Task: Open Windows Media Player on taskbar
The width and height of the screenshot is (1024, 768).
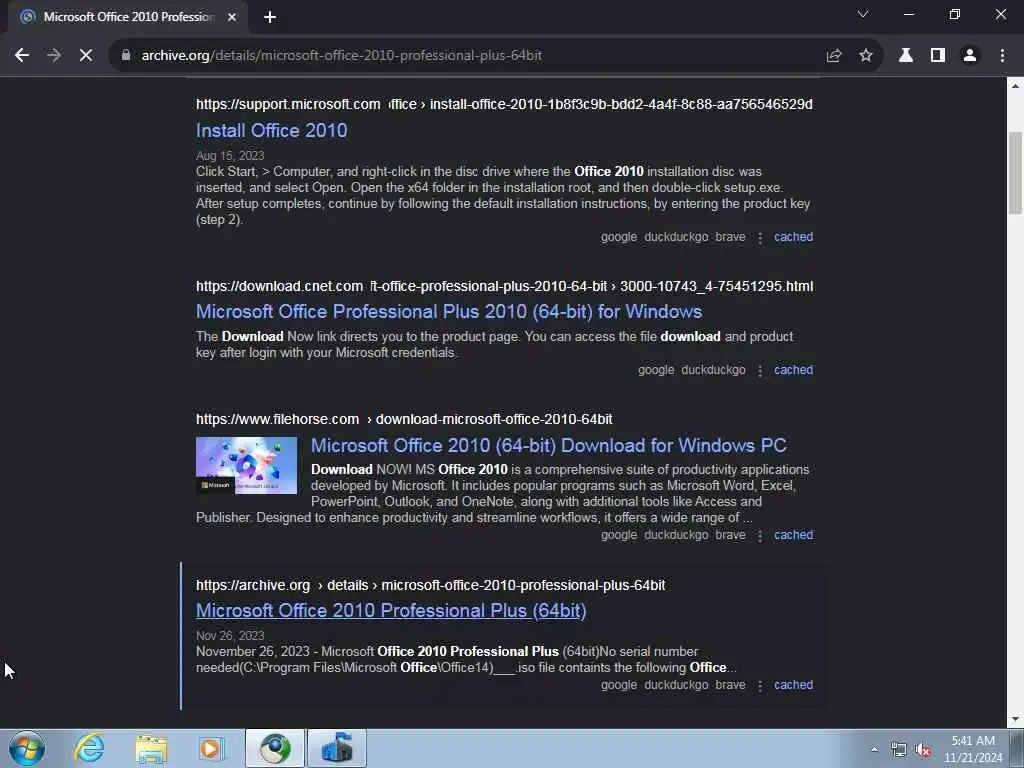Action: [212, 748]
